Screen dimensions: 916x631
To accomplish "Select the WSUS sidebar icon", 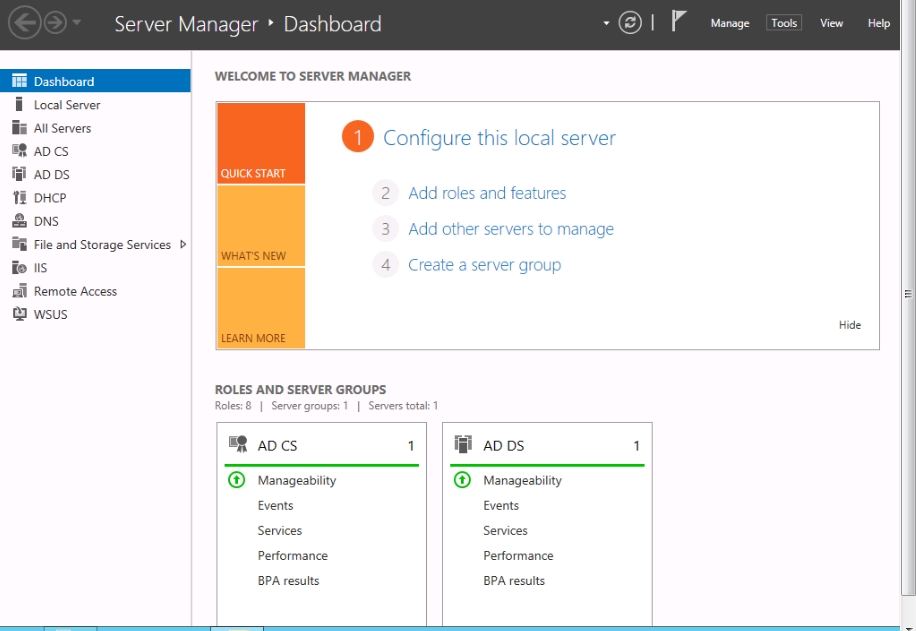I will pyautogui.click(x=18, y=314).
